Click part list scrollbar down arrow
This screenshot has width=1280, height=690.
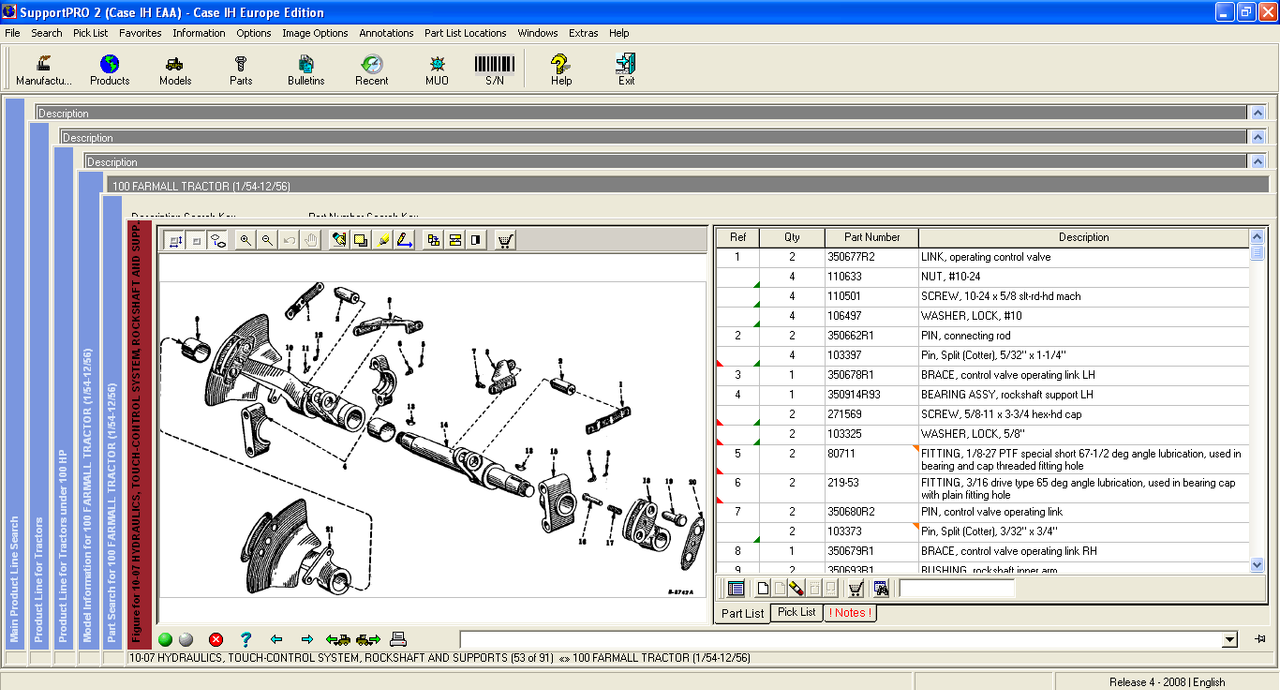coord(1257,565)
